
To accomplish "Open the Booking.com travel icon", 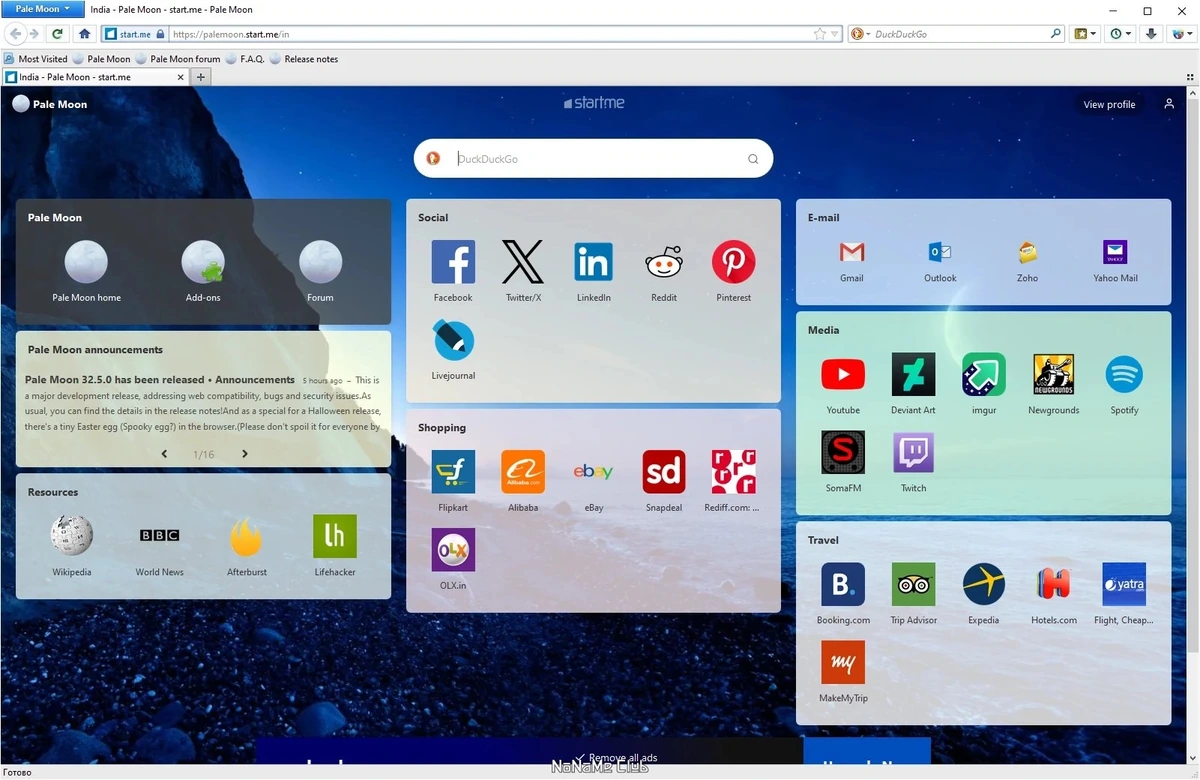I will (843, 584).
